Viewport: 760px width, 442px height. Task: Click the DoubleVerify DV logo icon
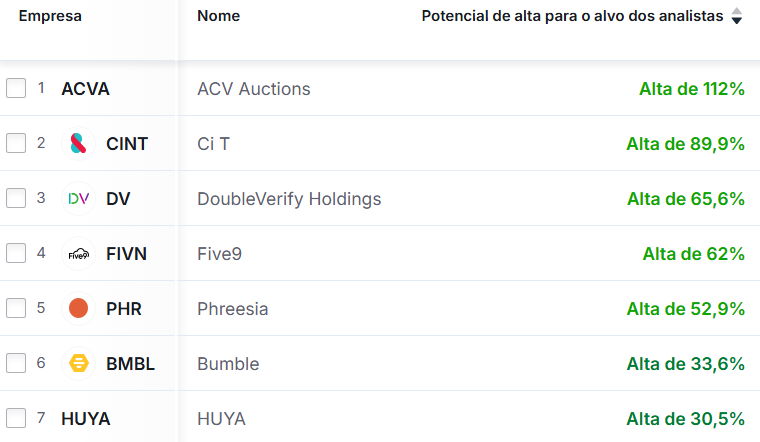point(79,199)
